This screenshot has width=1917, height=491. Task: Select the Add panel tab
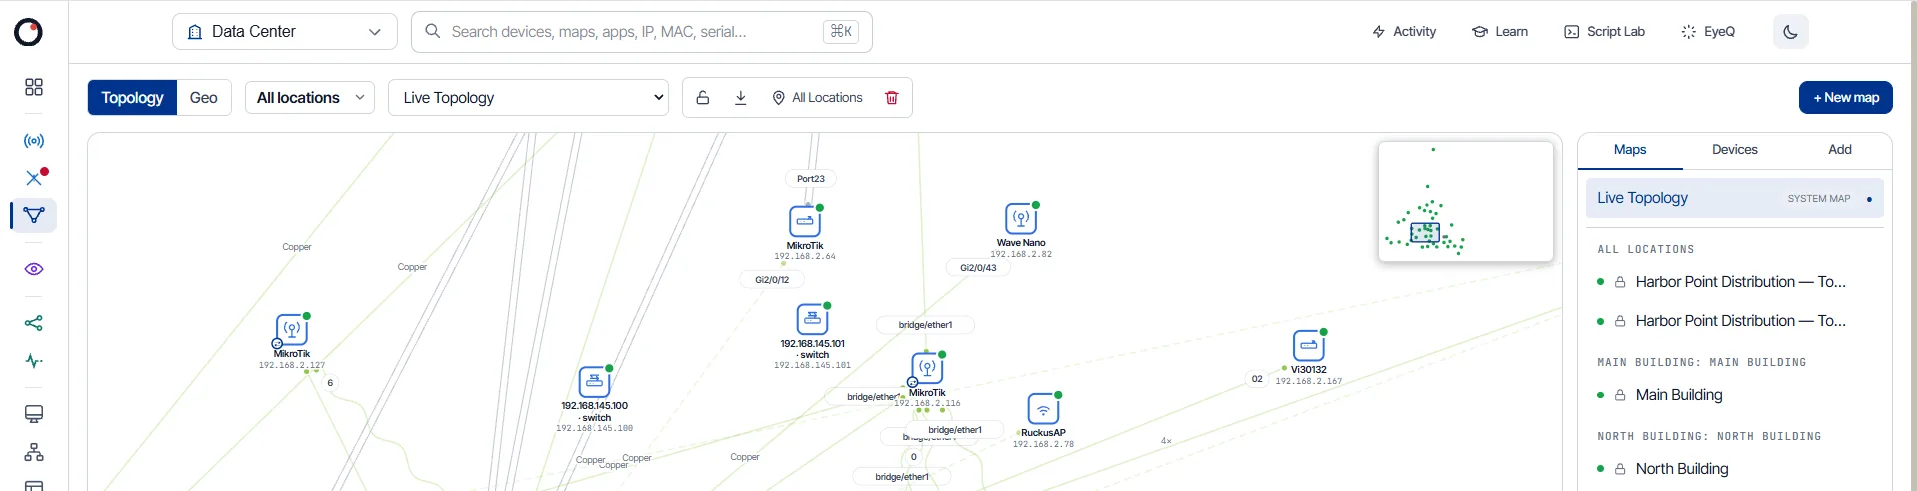click(x=1840, y=150)
